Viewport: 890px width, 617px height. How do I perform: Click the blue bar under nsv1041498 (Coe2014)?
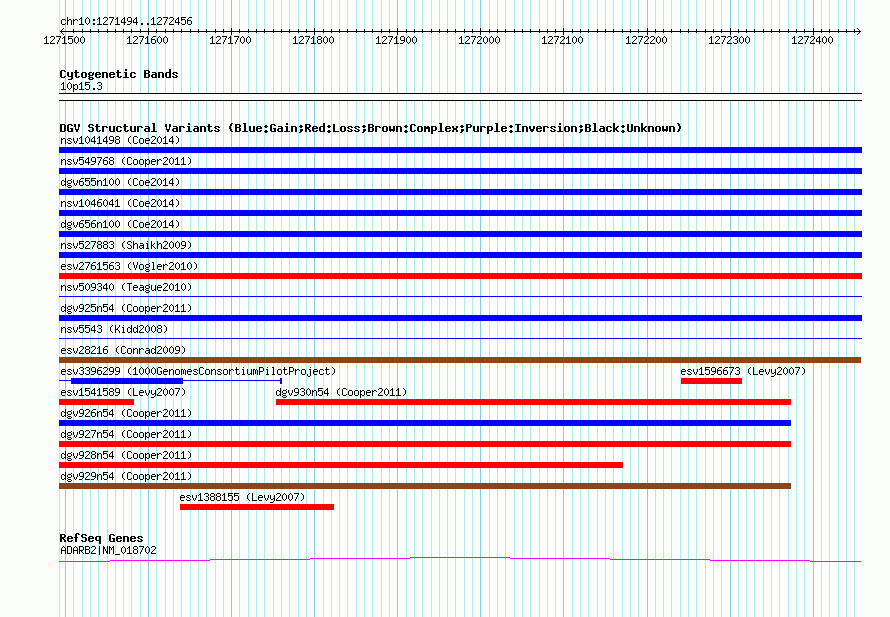coord(460,150)
